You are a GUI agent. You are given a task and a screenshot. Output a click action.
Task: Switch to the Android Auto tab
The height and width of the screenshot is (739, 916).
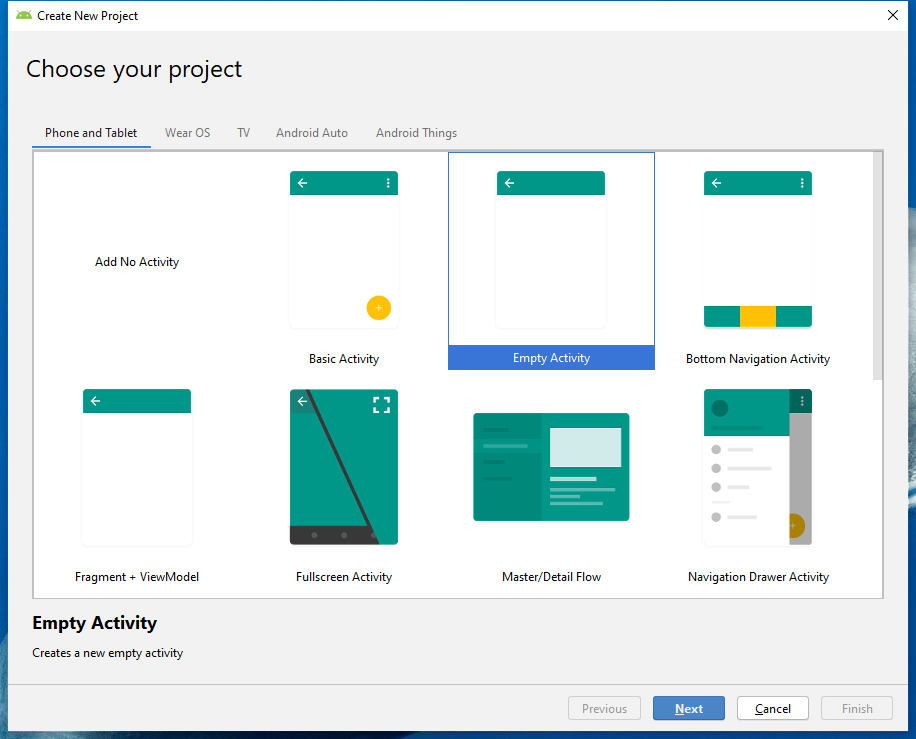point(311,132)
